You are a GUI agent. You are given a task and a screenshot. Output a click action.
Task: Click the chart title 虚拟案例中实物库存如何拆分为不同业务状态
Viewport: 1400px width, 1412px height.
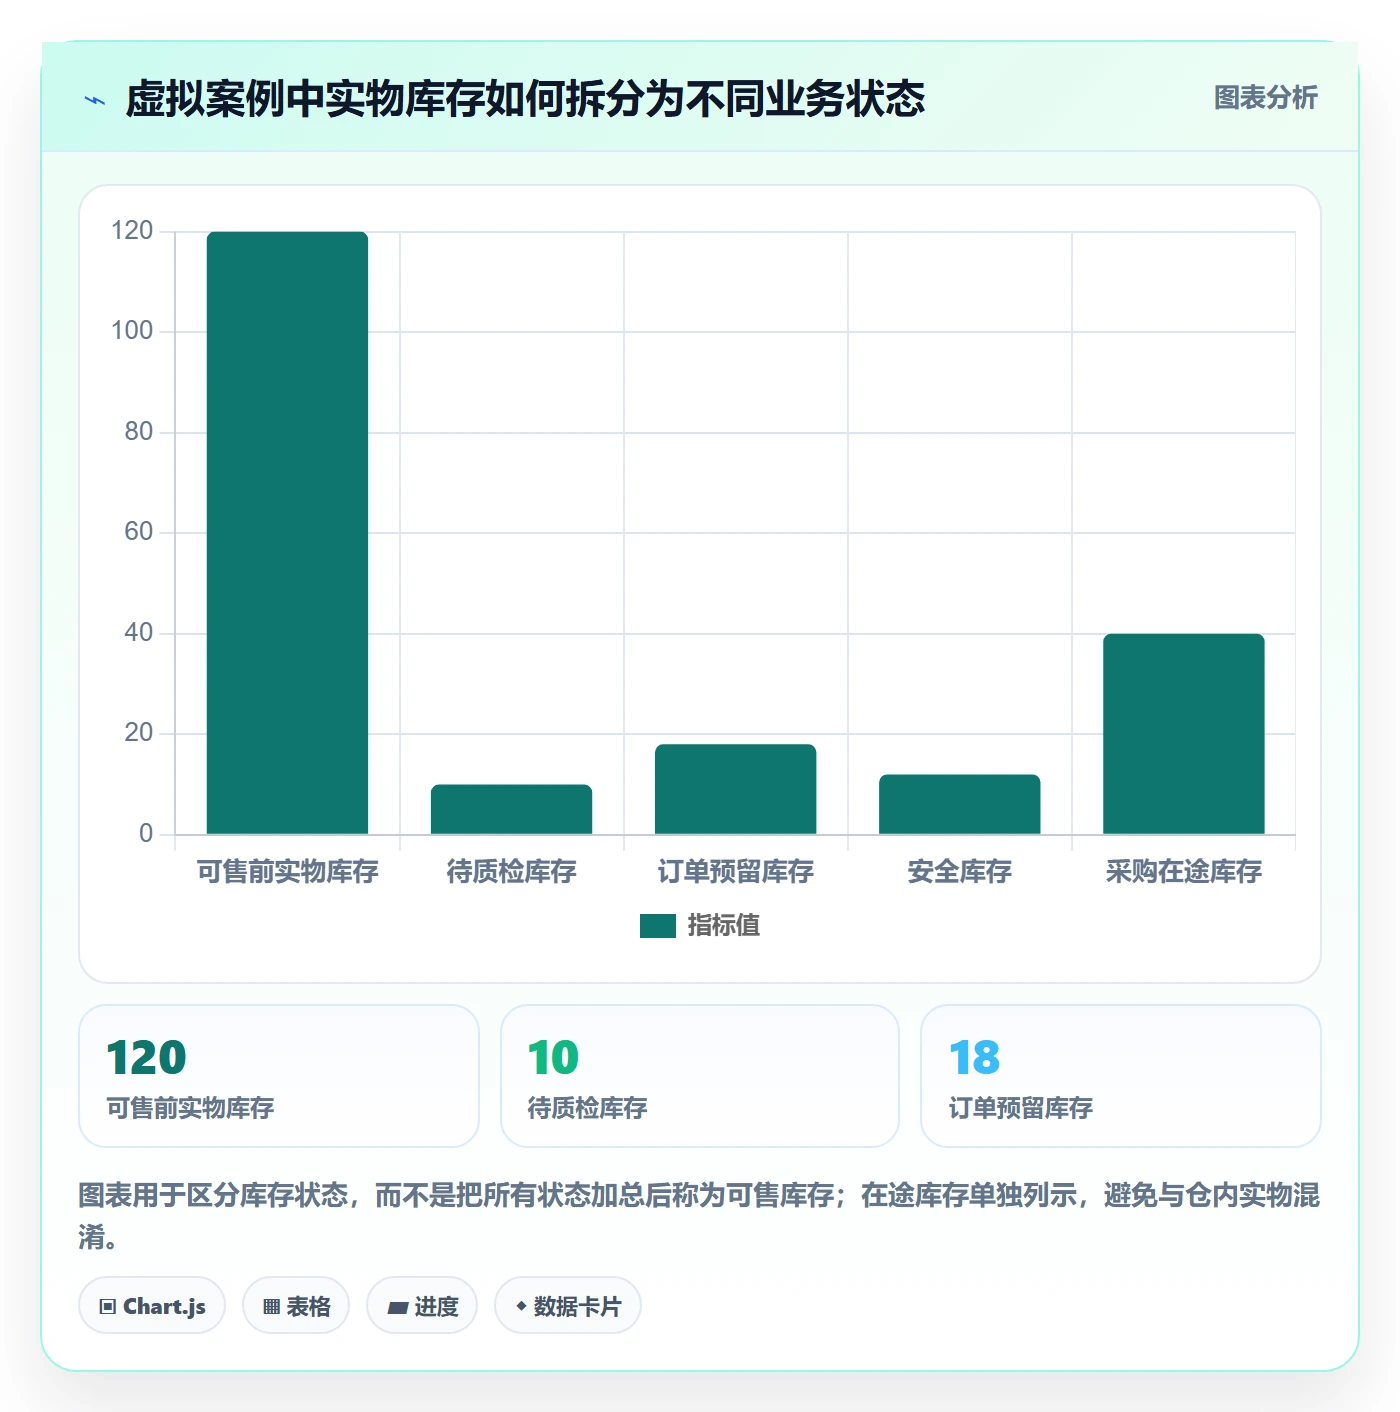pyautogui.click(x=525, y=99)
